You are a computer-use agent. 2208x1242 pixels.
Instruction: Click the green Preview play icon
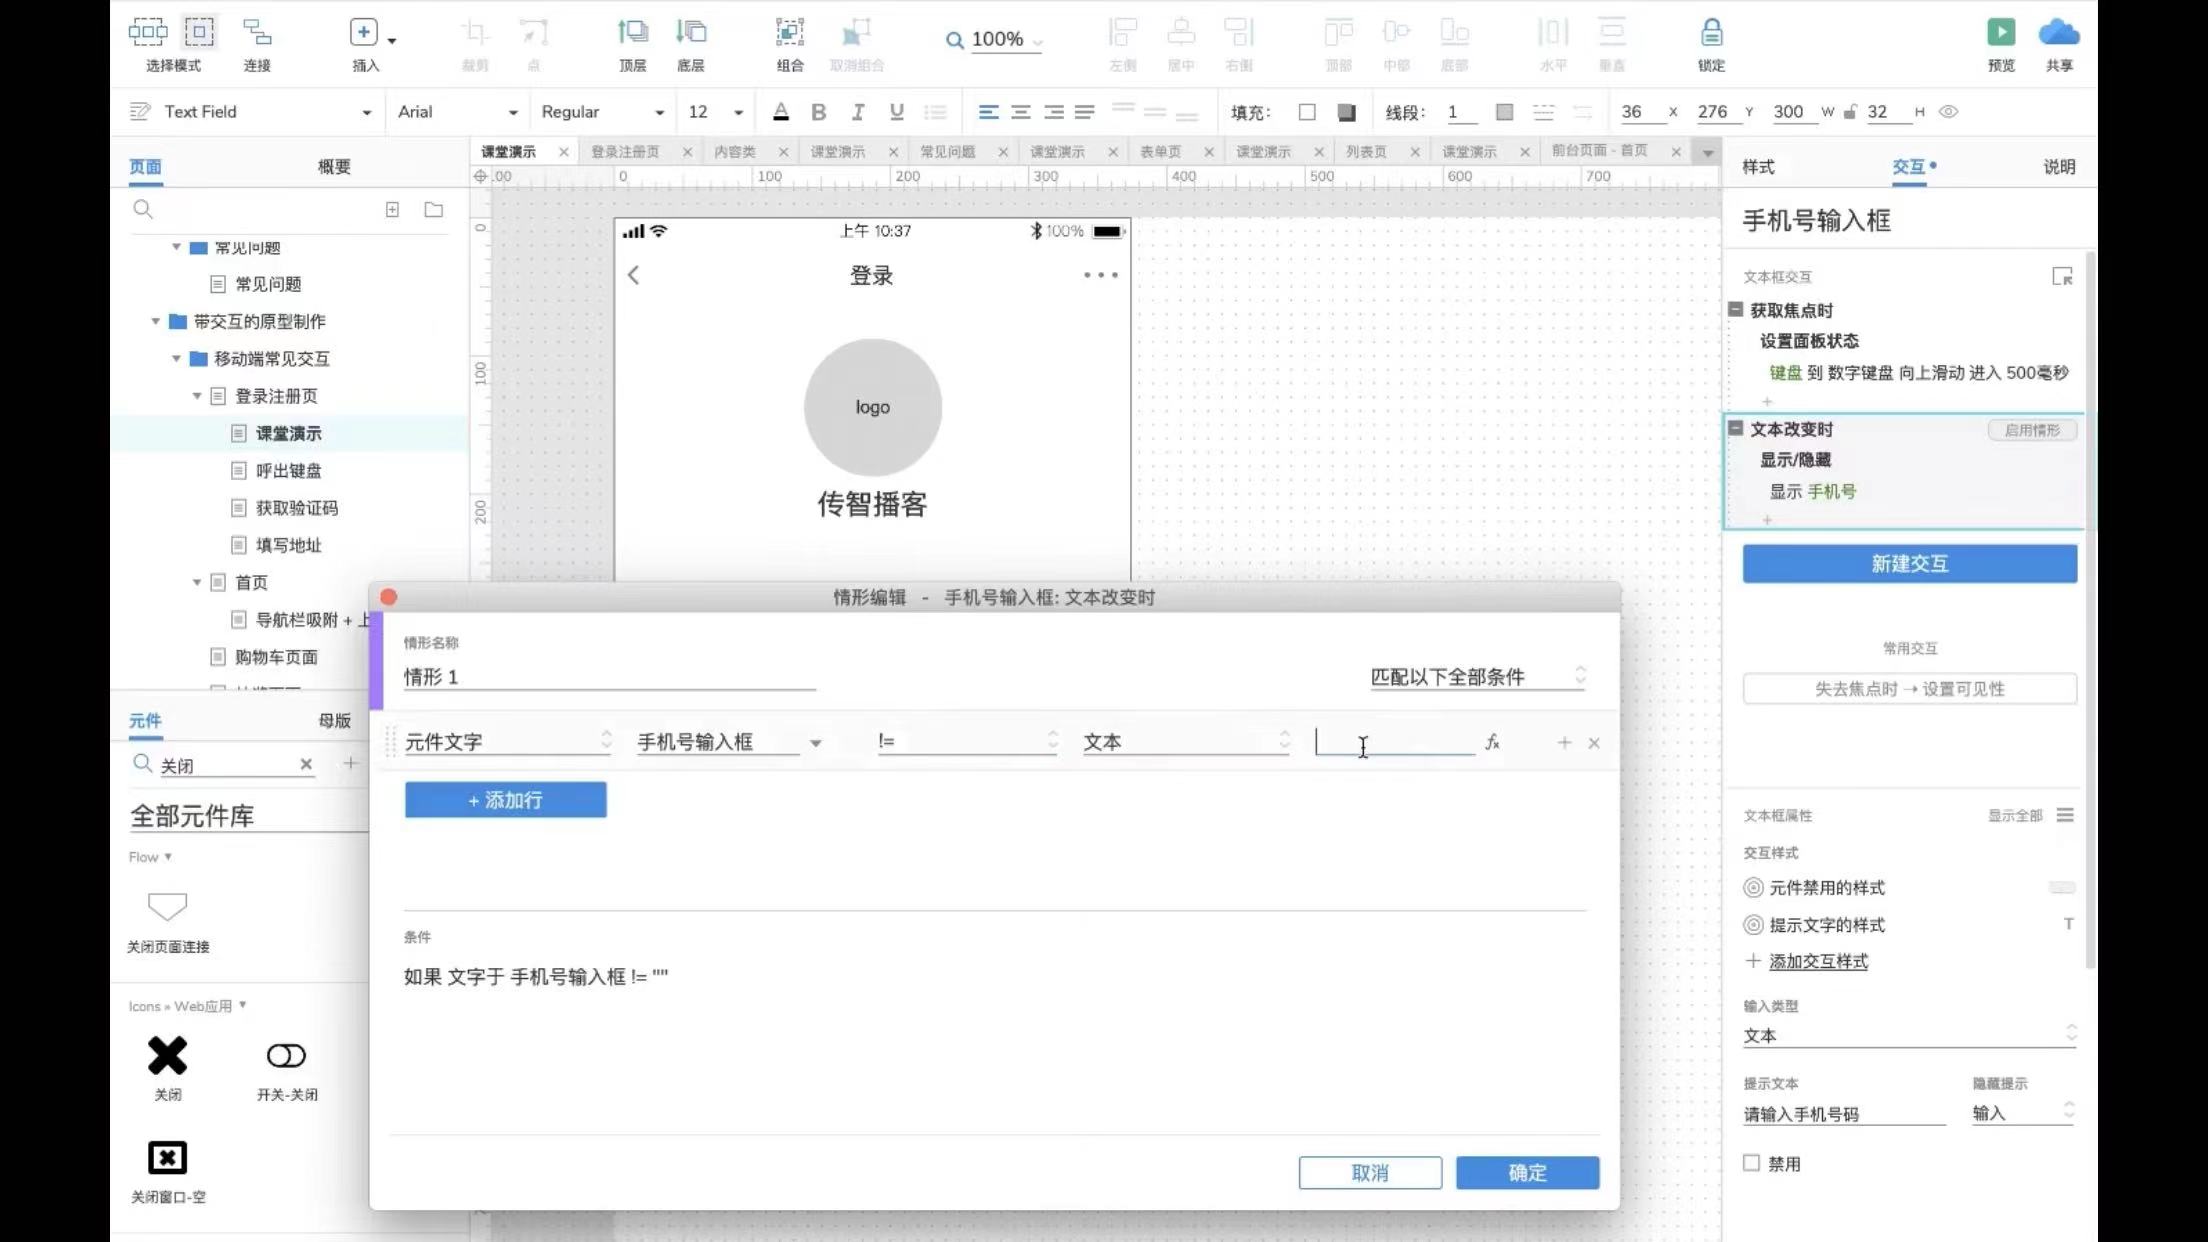2000,33
